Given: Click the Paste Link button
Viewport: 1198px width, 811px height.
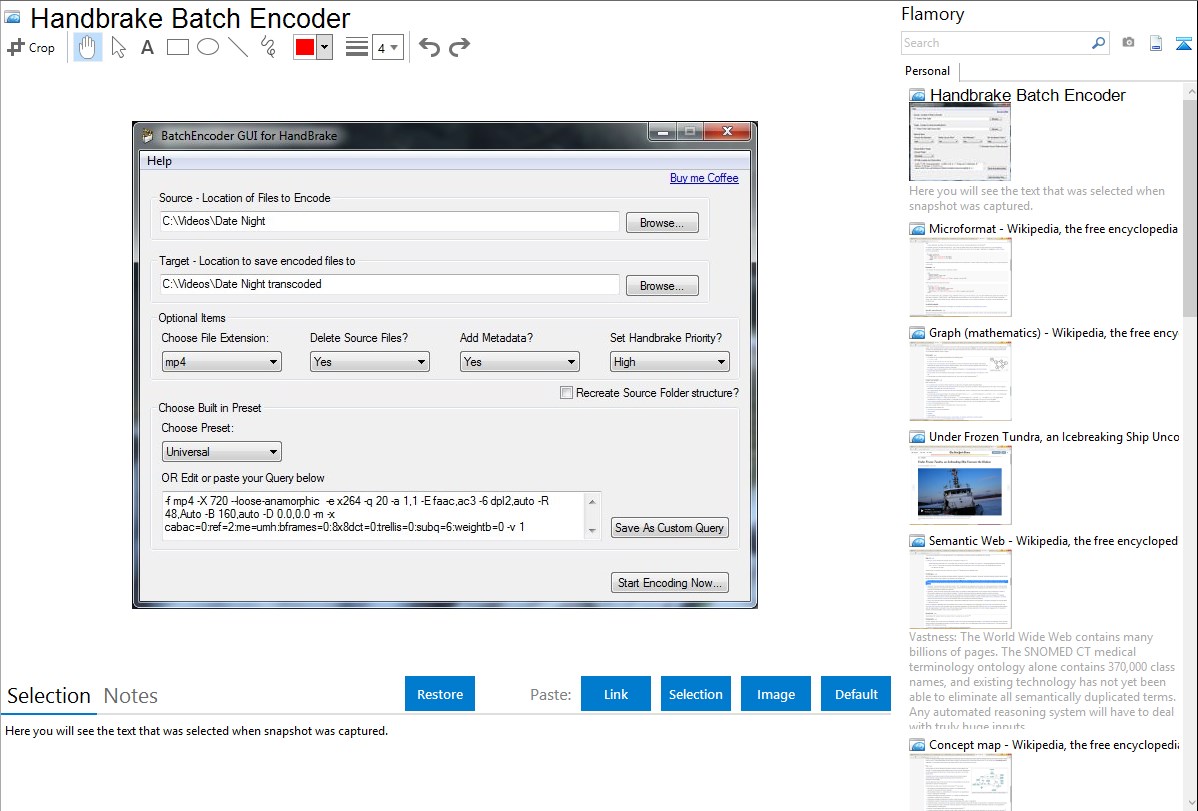Looking at the screenshot, I should tap(616, 694).
